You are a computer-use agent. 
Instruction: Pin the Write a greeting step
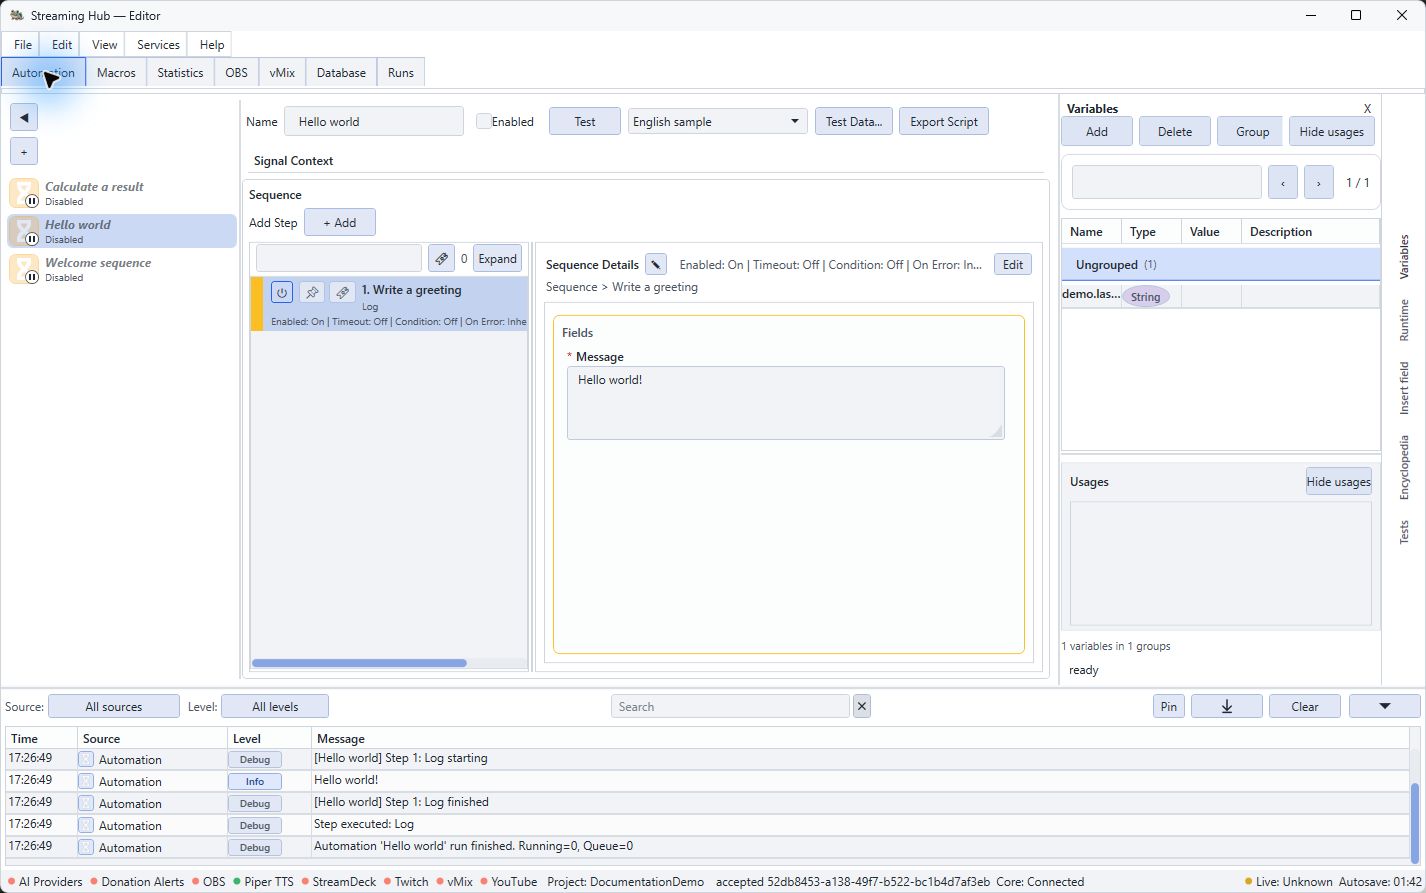312,292
